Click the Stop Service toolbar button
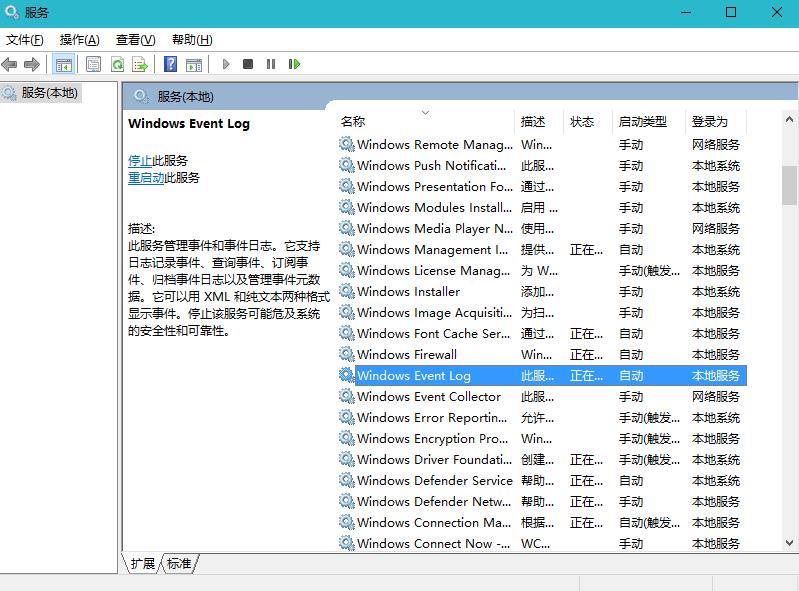 coord(248,64)
